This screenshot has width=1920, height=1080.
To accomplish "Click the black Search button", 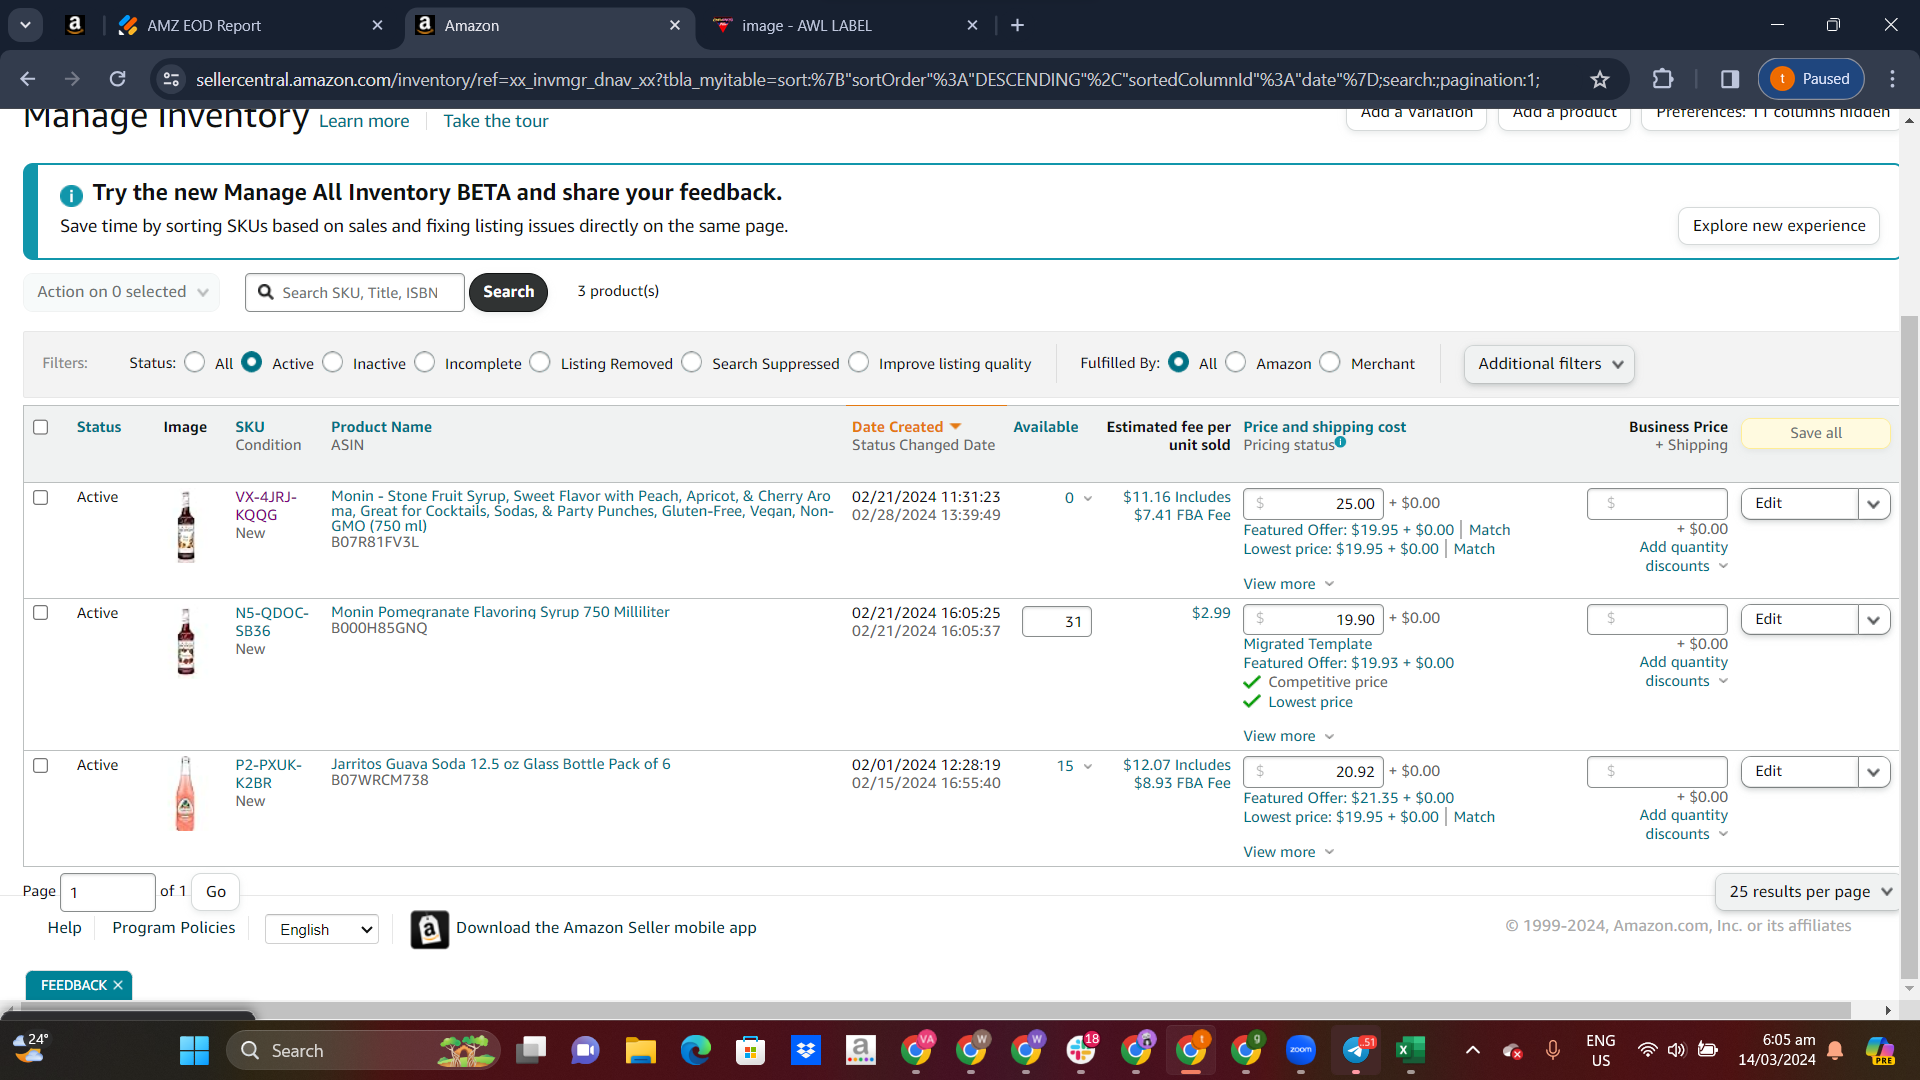I will 508,292.
